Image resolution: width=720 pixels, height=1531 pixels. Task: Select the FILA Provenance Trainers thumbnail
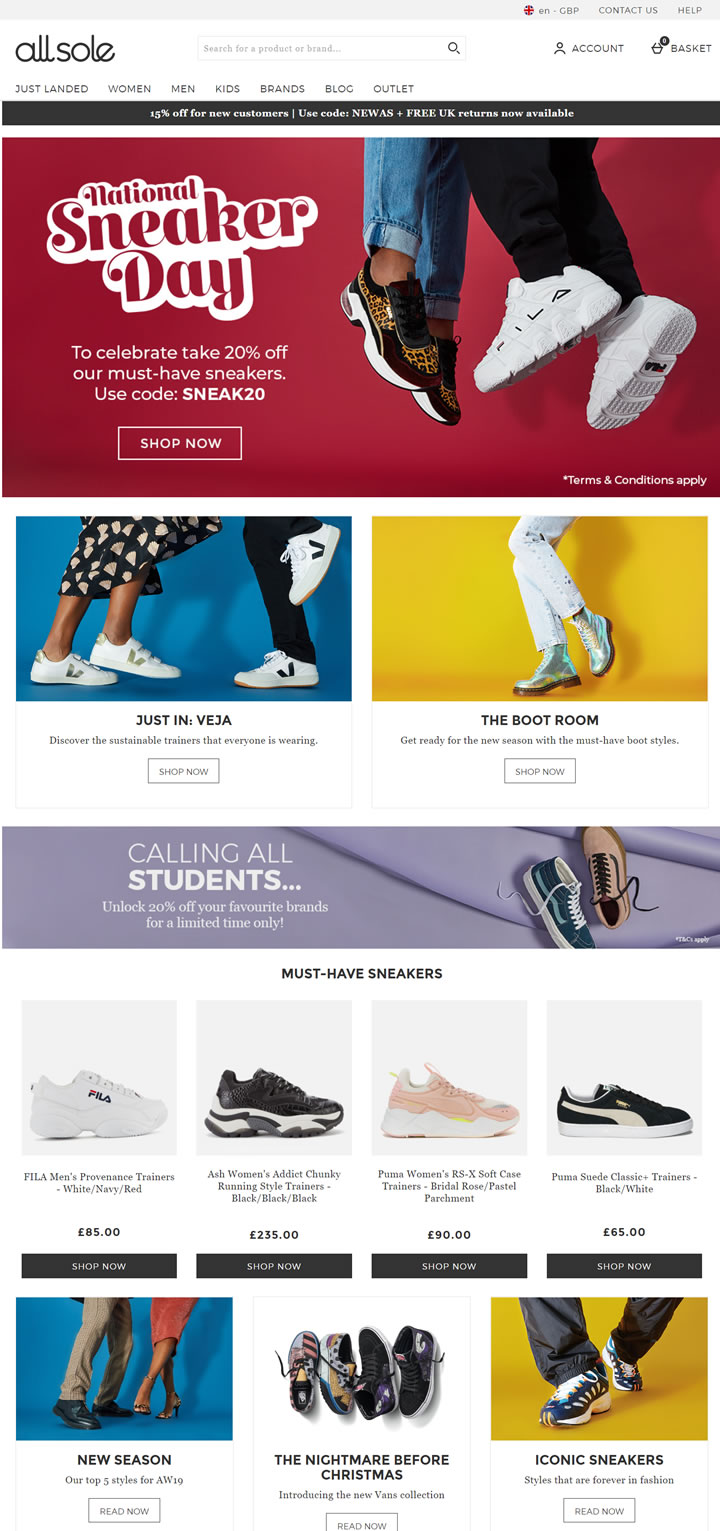click(99, 1078)
